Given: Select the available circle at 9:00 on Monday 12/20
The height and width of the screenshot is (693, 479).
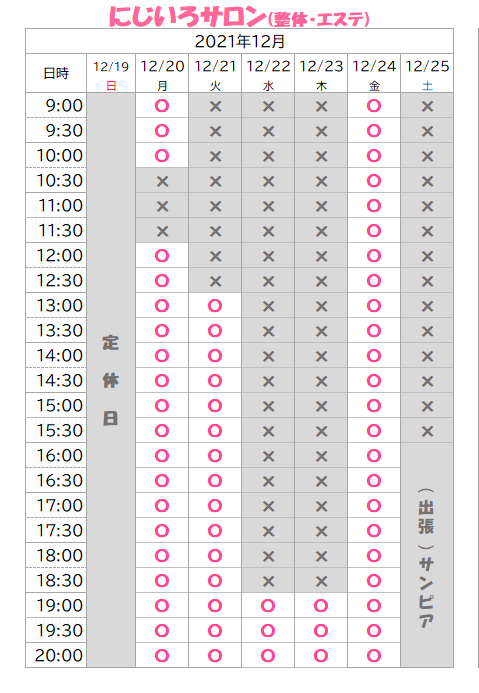Looking at the screenshot, I should click(x=162, y=106).
